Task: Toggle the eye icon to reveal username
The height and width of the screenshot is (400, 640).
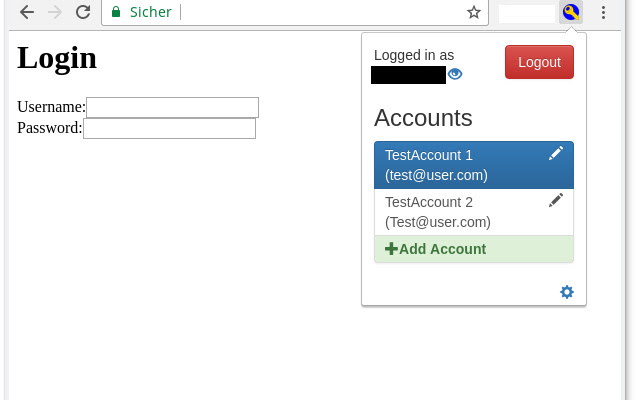Action: 455,74
